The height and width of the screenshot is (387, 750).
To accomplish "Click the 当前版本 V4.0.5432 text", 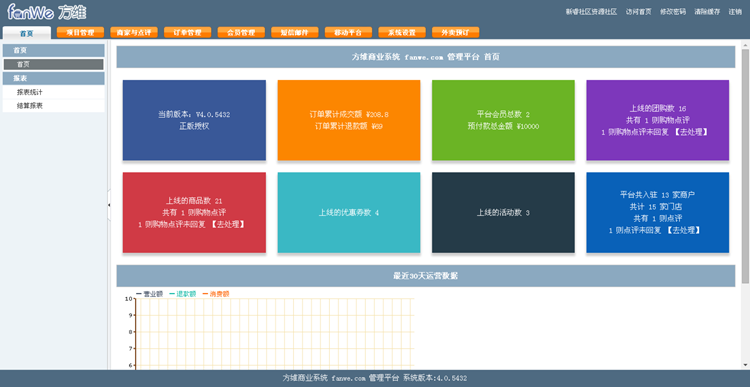I will pyautogui.click(x=194, y=114).
